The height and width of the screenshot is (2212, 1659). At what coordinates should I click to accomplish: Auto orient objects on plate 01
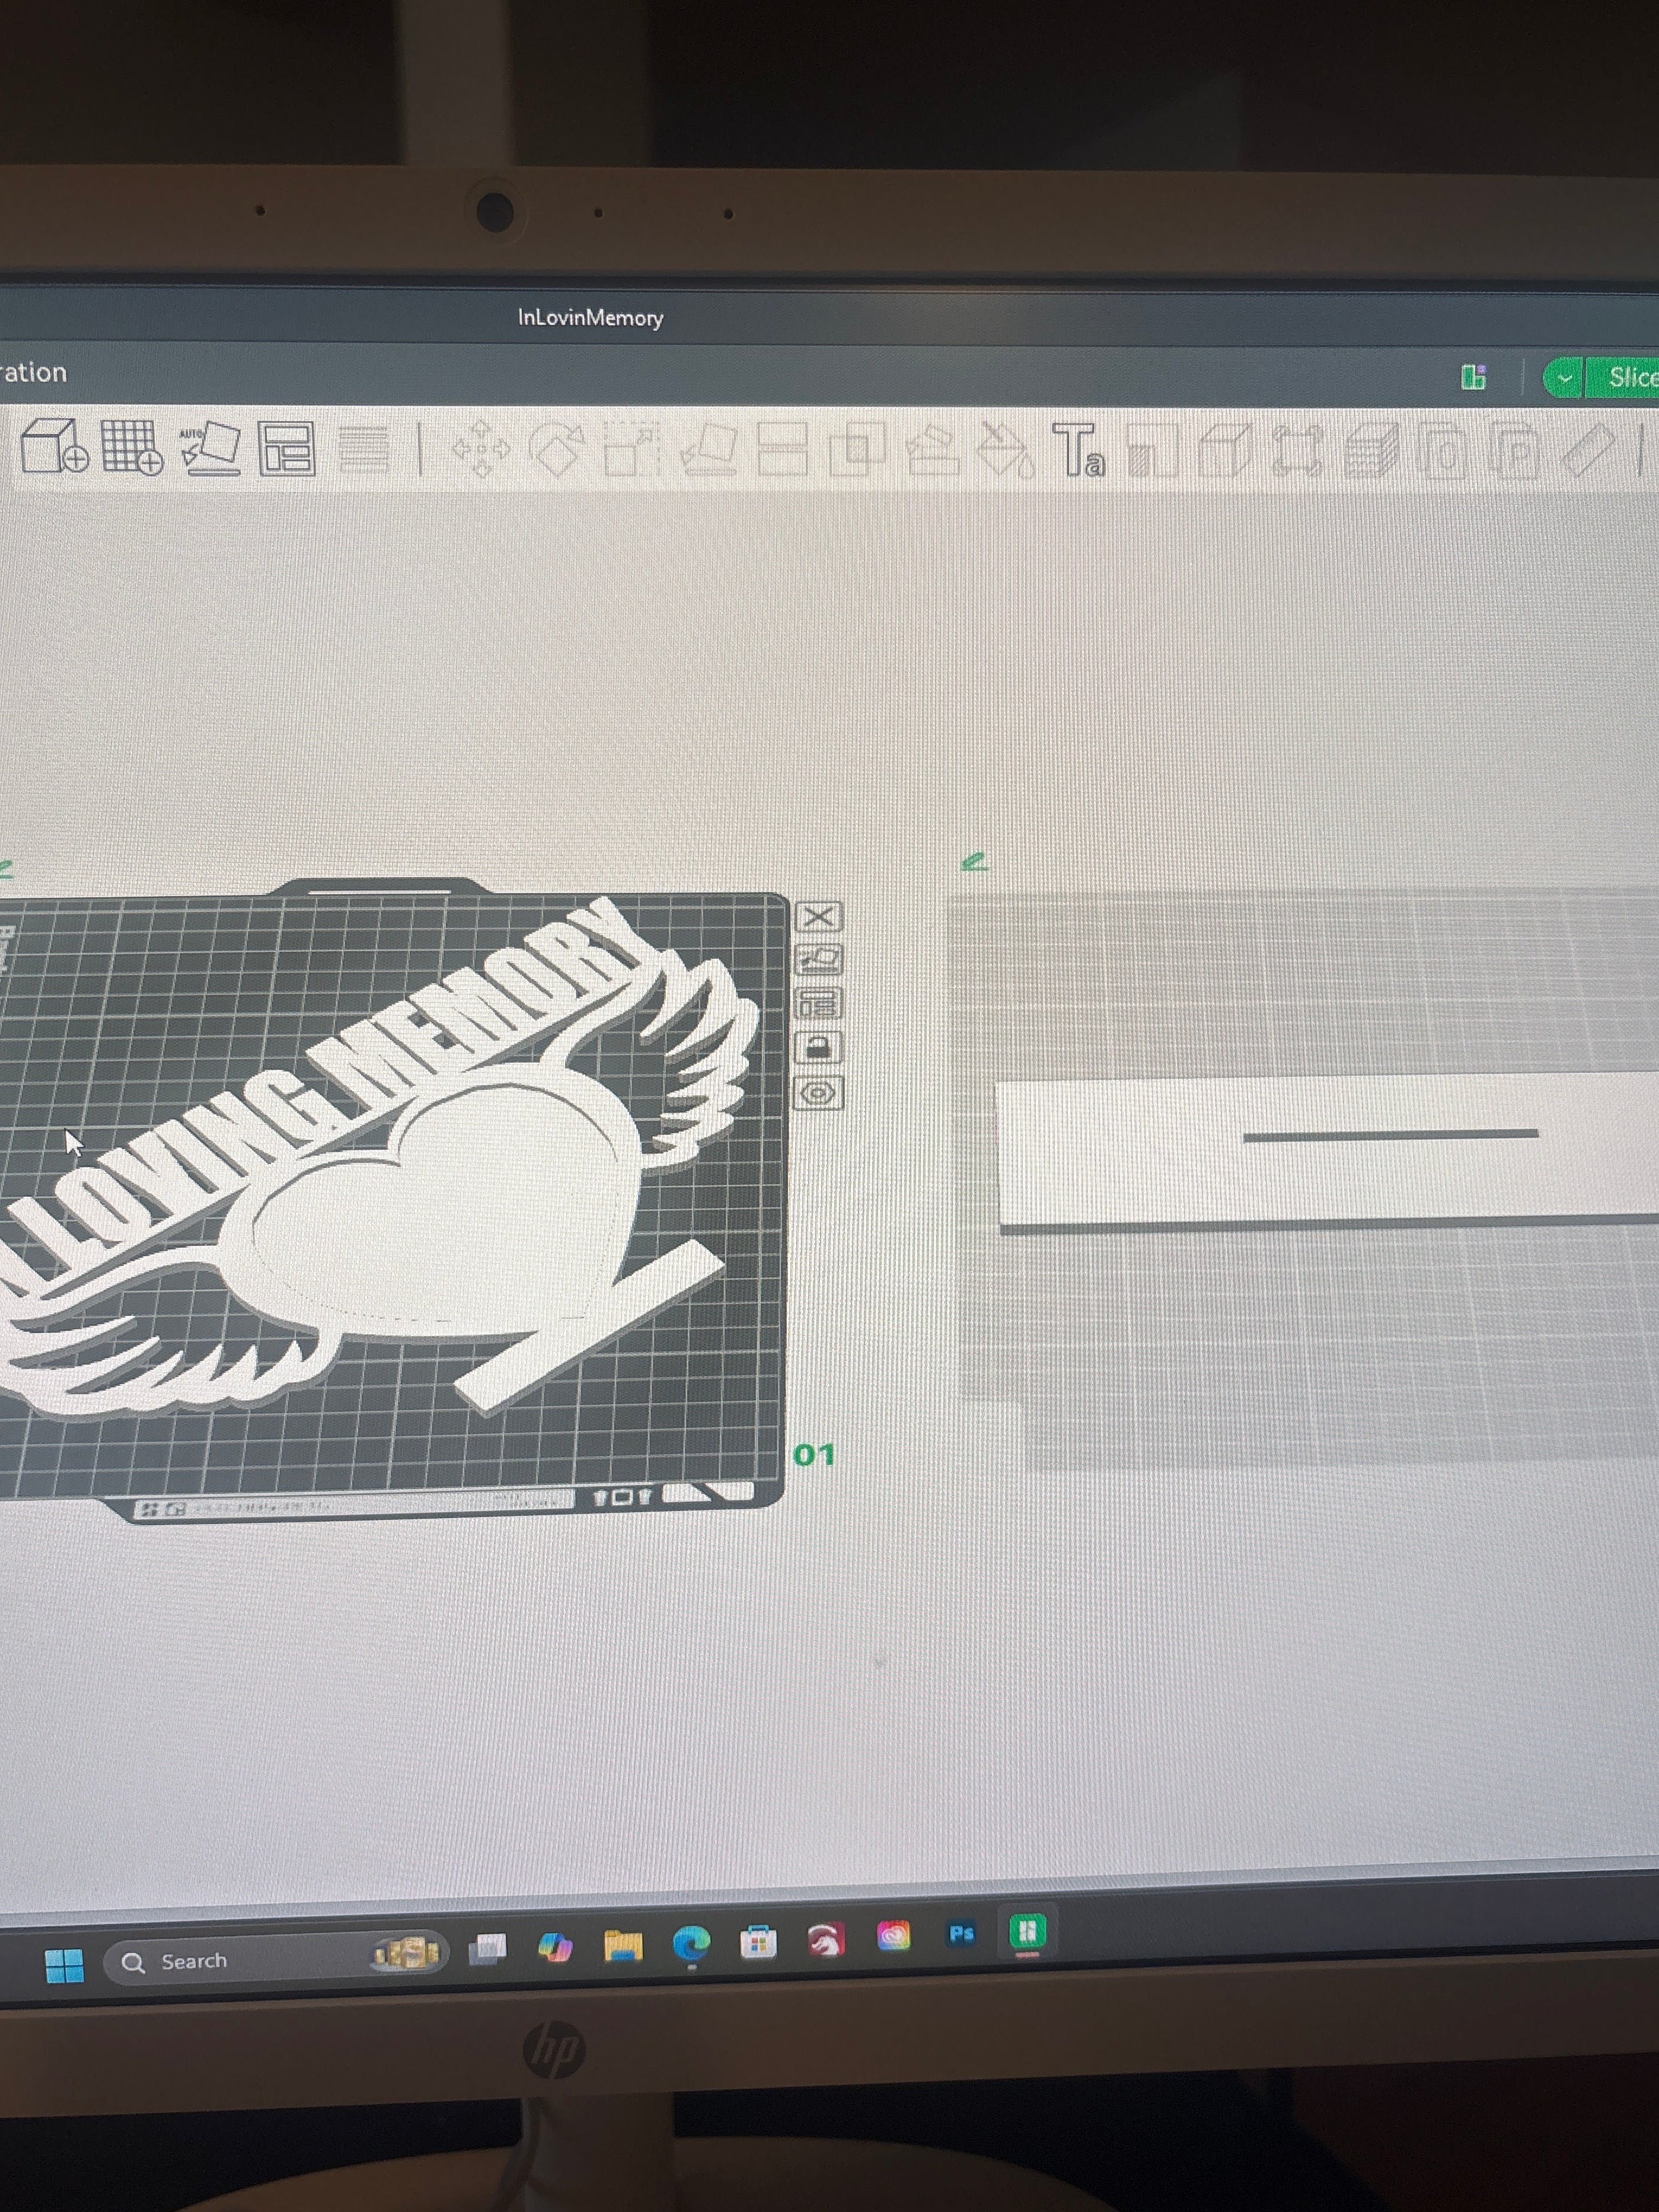tap(818, 960)
